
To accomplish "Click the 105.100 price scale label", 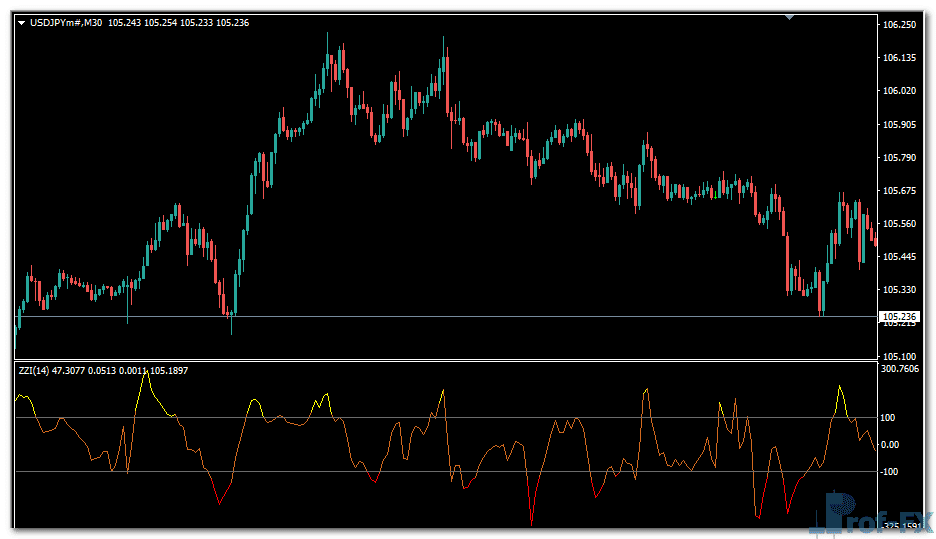I will 899,356.
